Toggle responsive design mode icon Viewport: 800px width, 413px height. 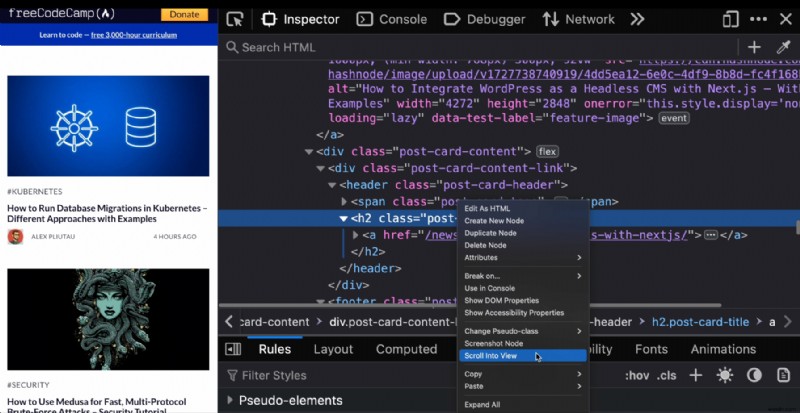click(x=730, y=19)
